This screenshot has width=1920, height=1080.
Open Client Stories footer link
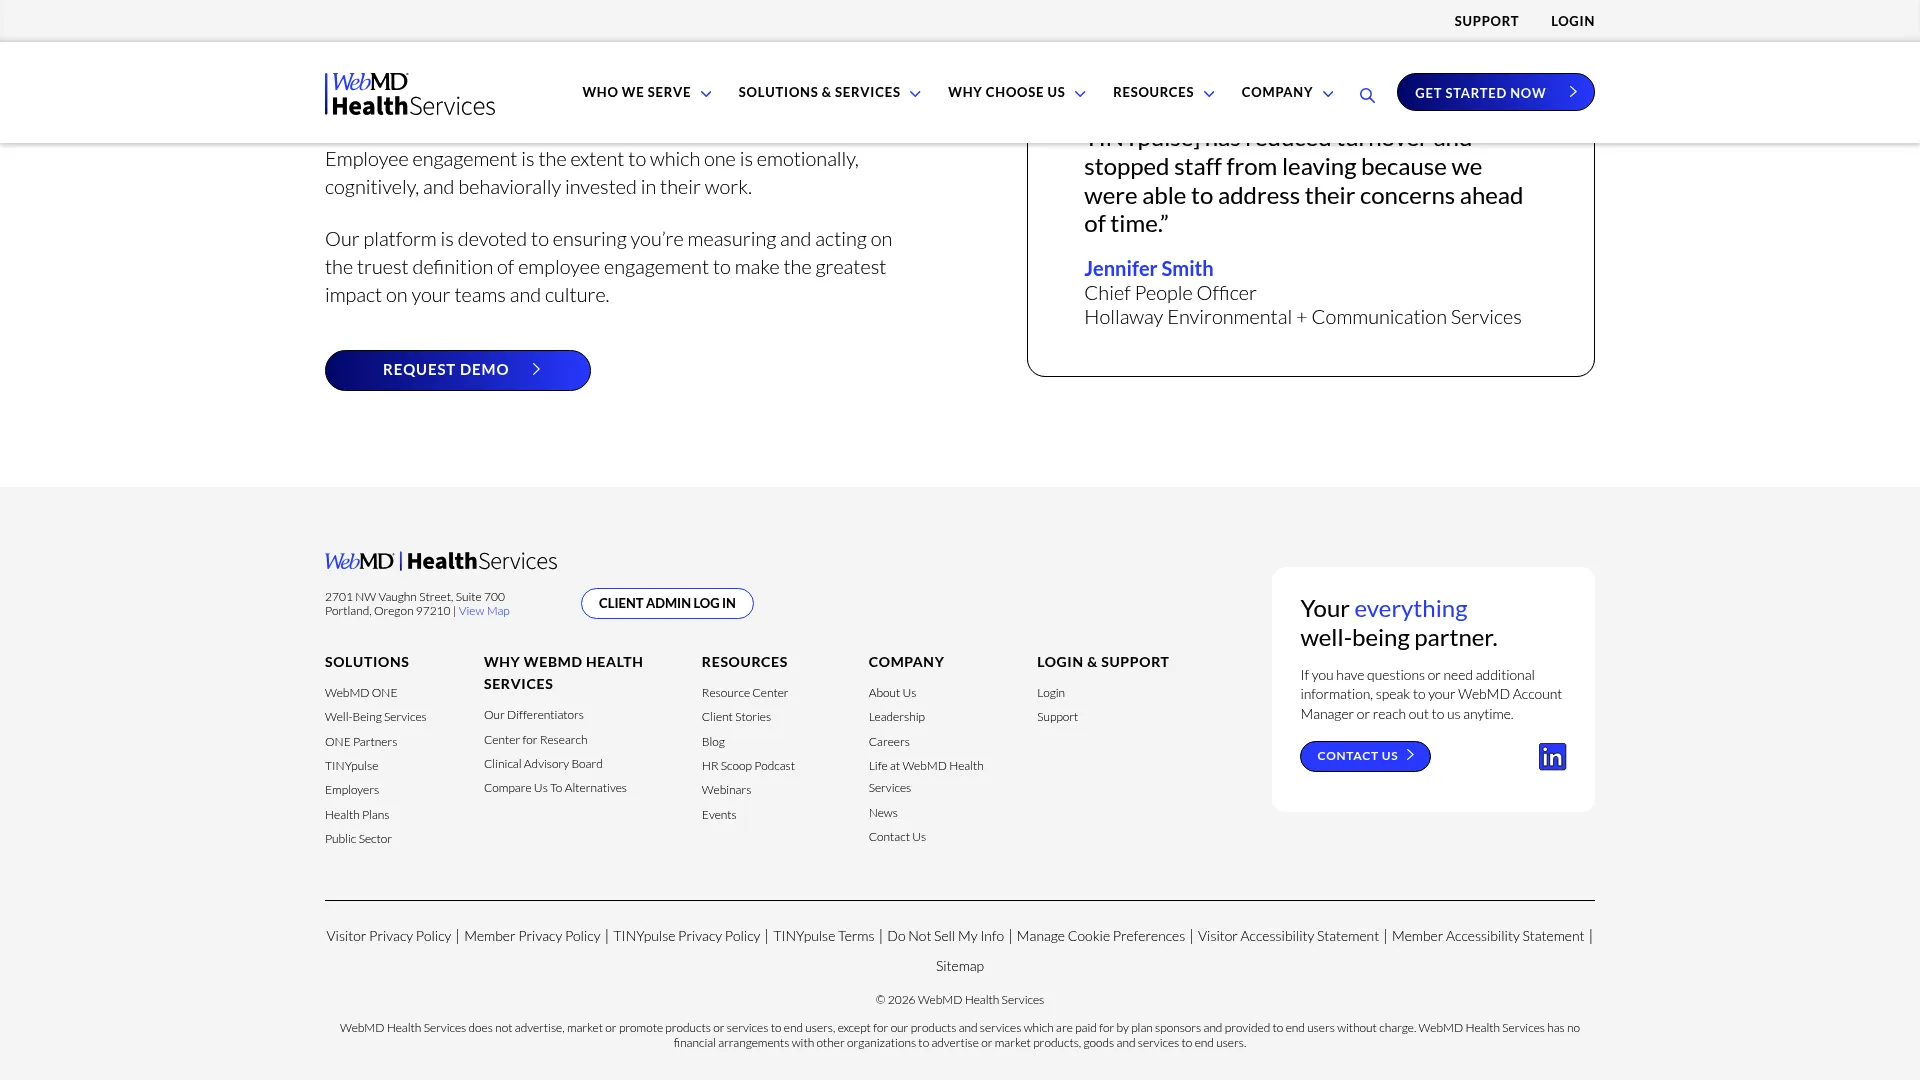[x=736, y=717]
